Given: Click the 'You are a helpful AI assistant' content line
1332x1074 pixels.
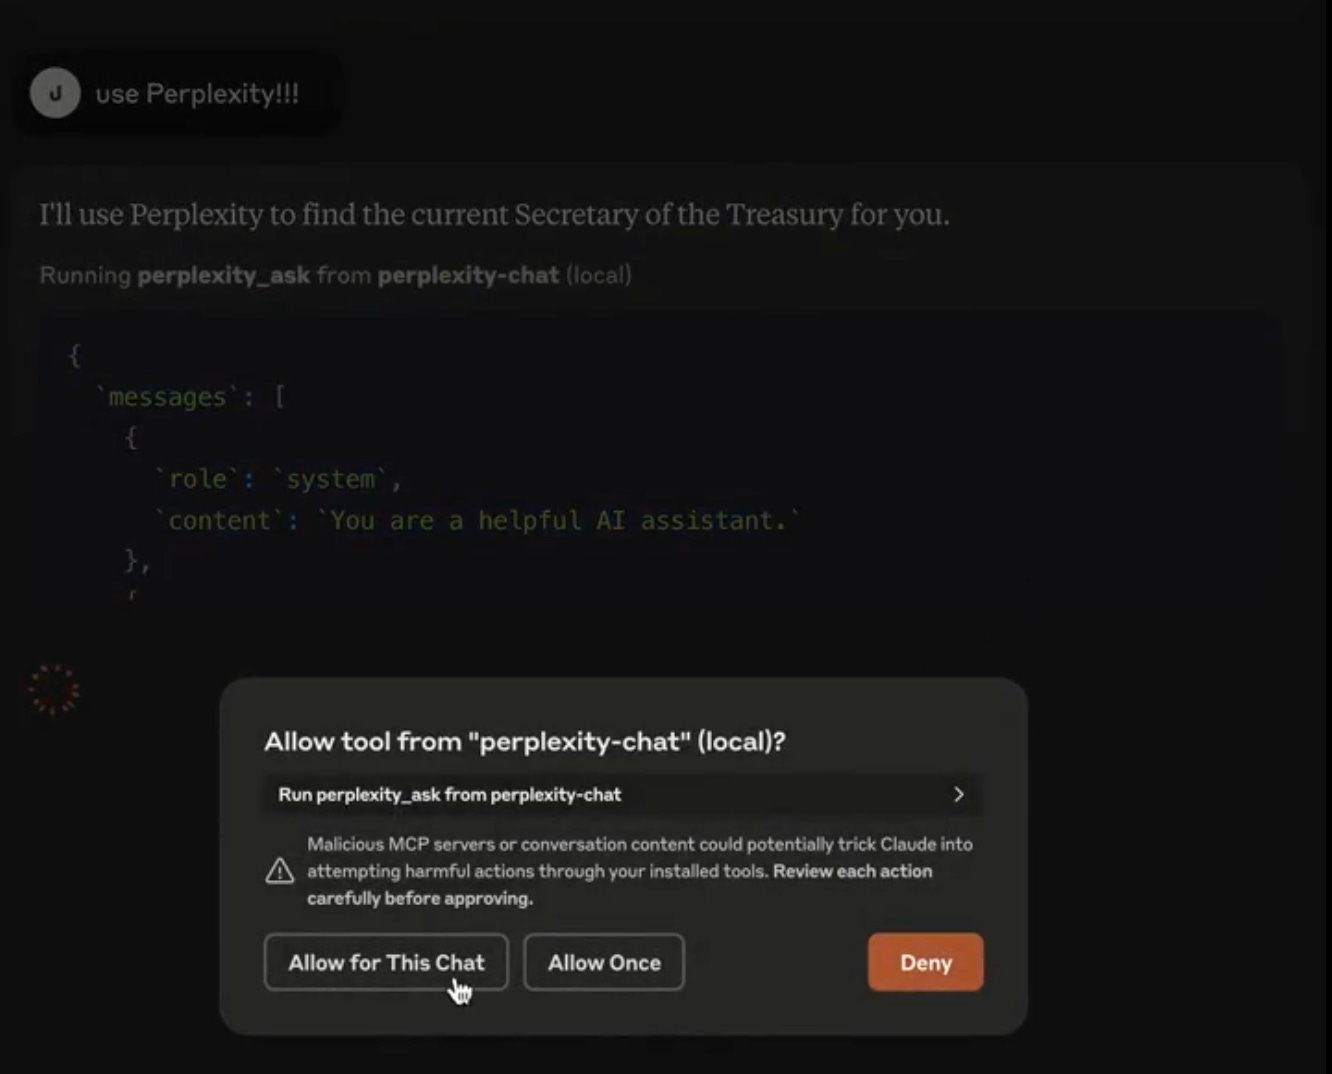Looking at the screenshot, I should point(478,521).
